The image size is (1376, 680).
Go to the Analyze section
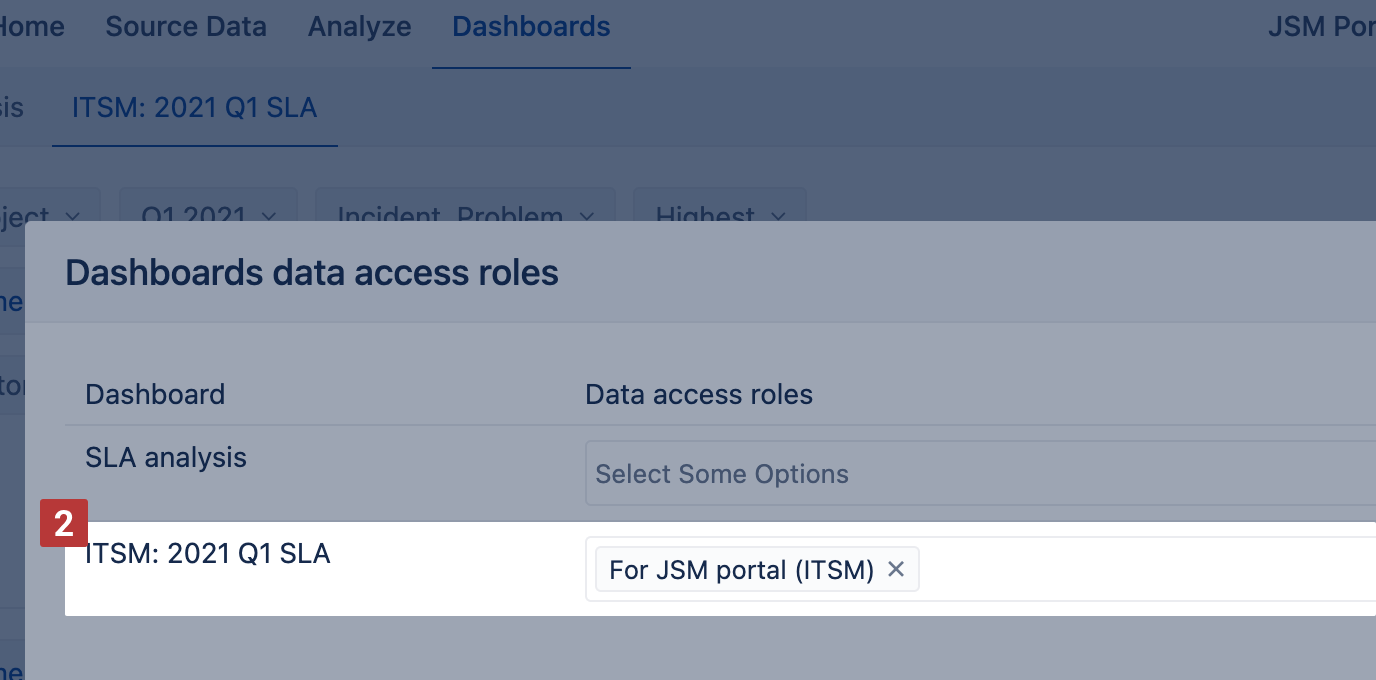point(359,27)
